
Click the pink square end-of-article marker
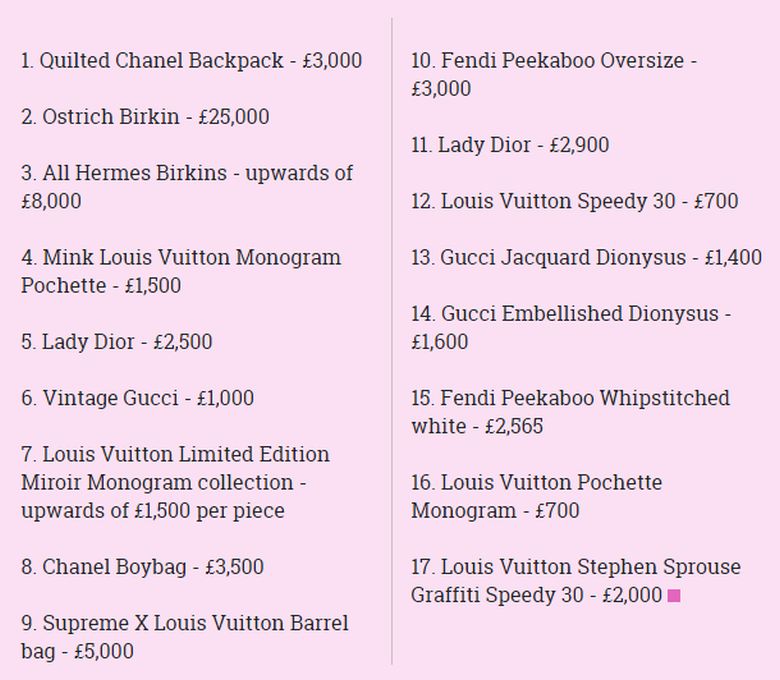pos(674,595)
